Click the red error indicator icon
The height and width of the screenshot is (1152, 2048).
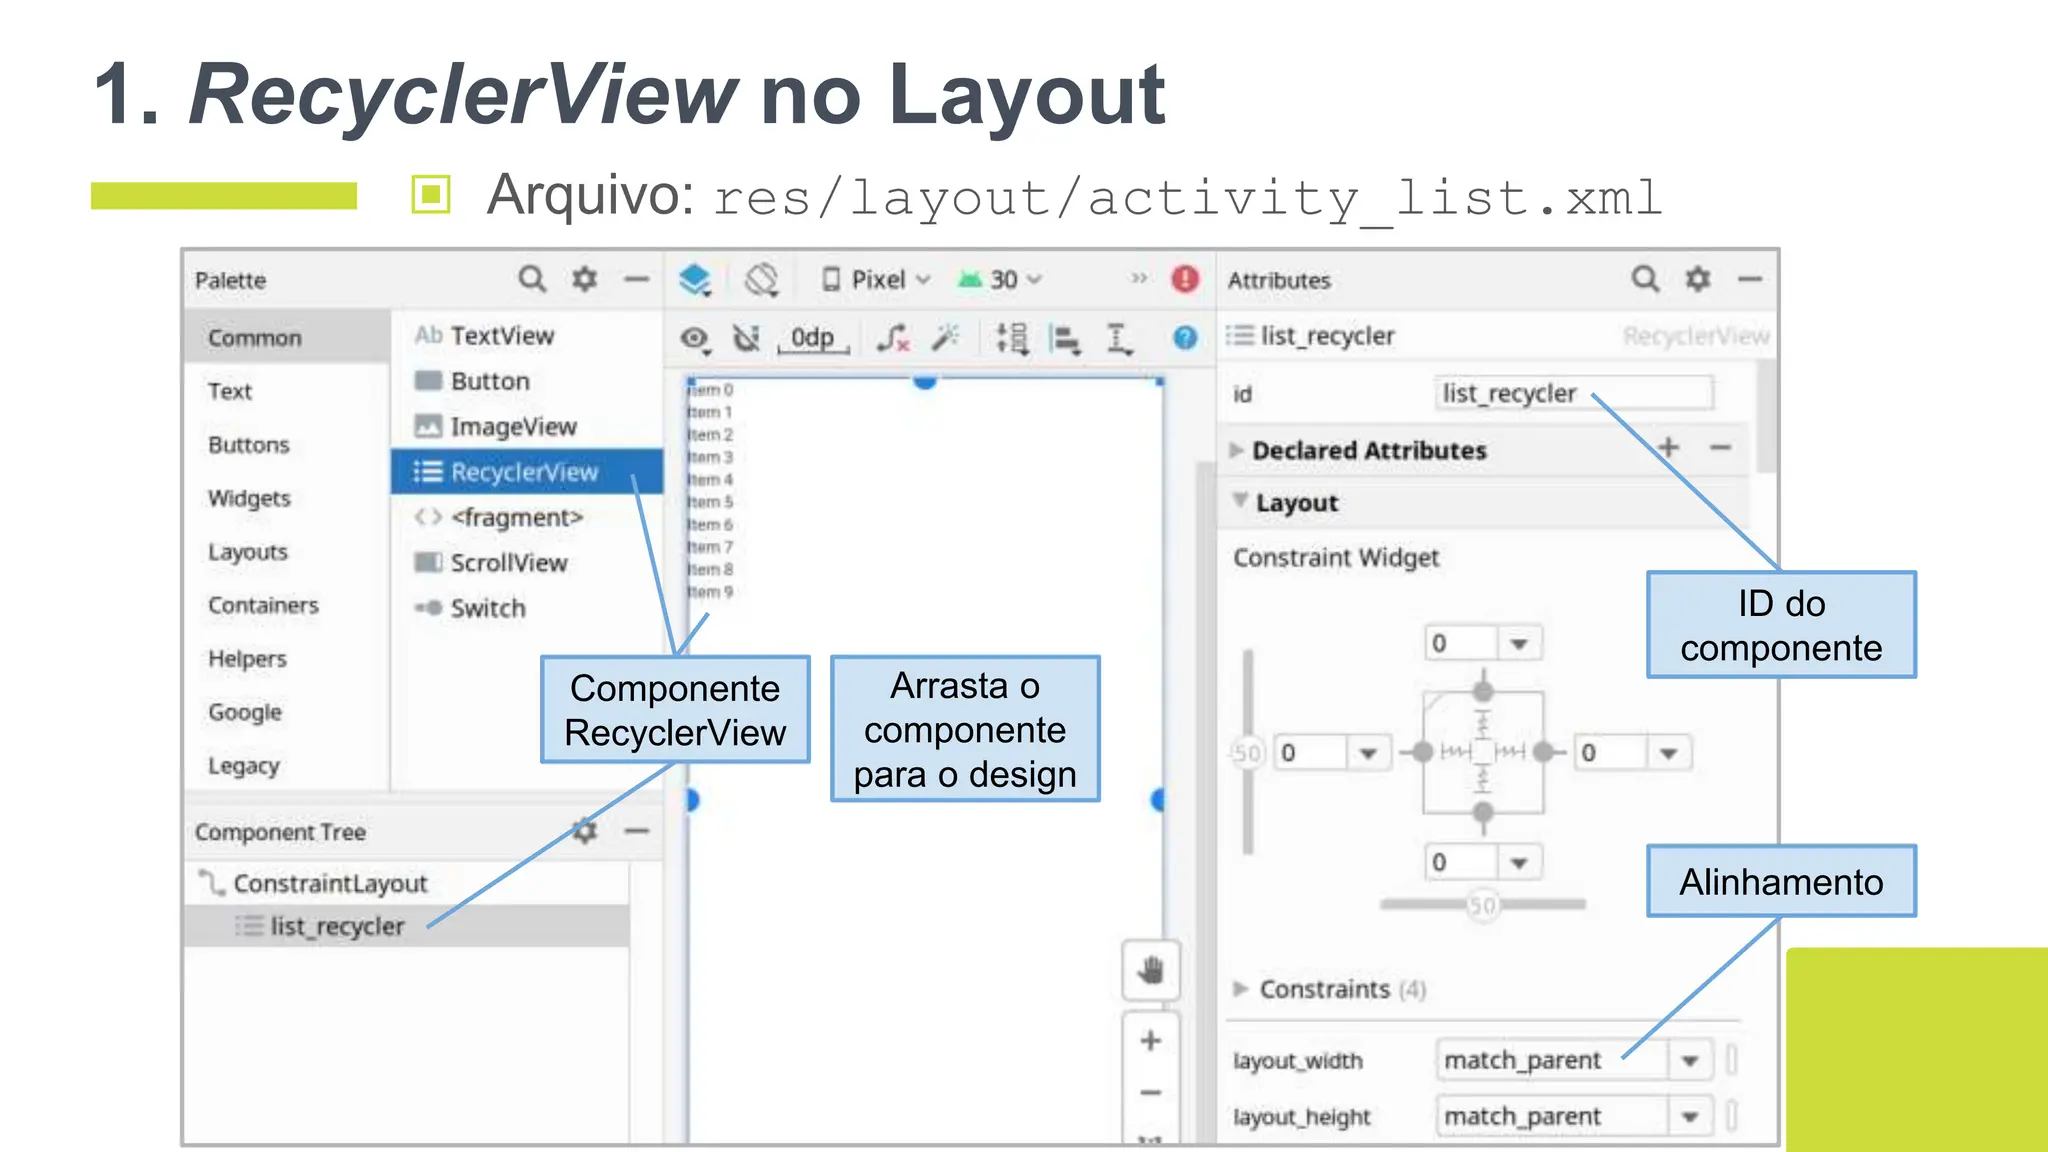pyautogui.click(x=1185, y=279)
